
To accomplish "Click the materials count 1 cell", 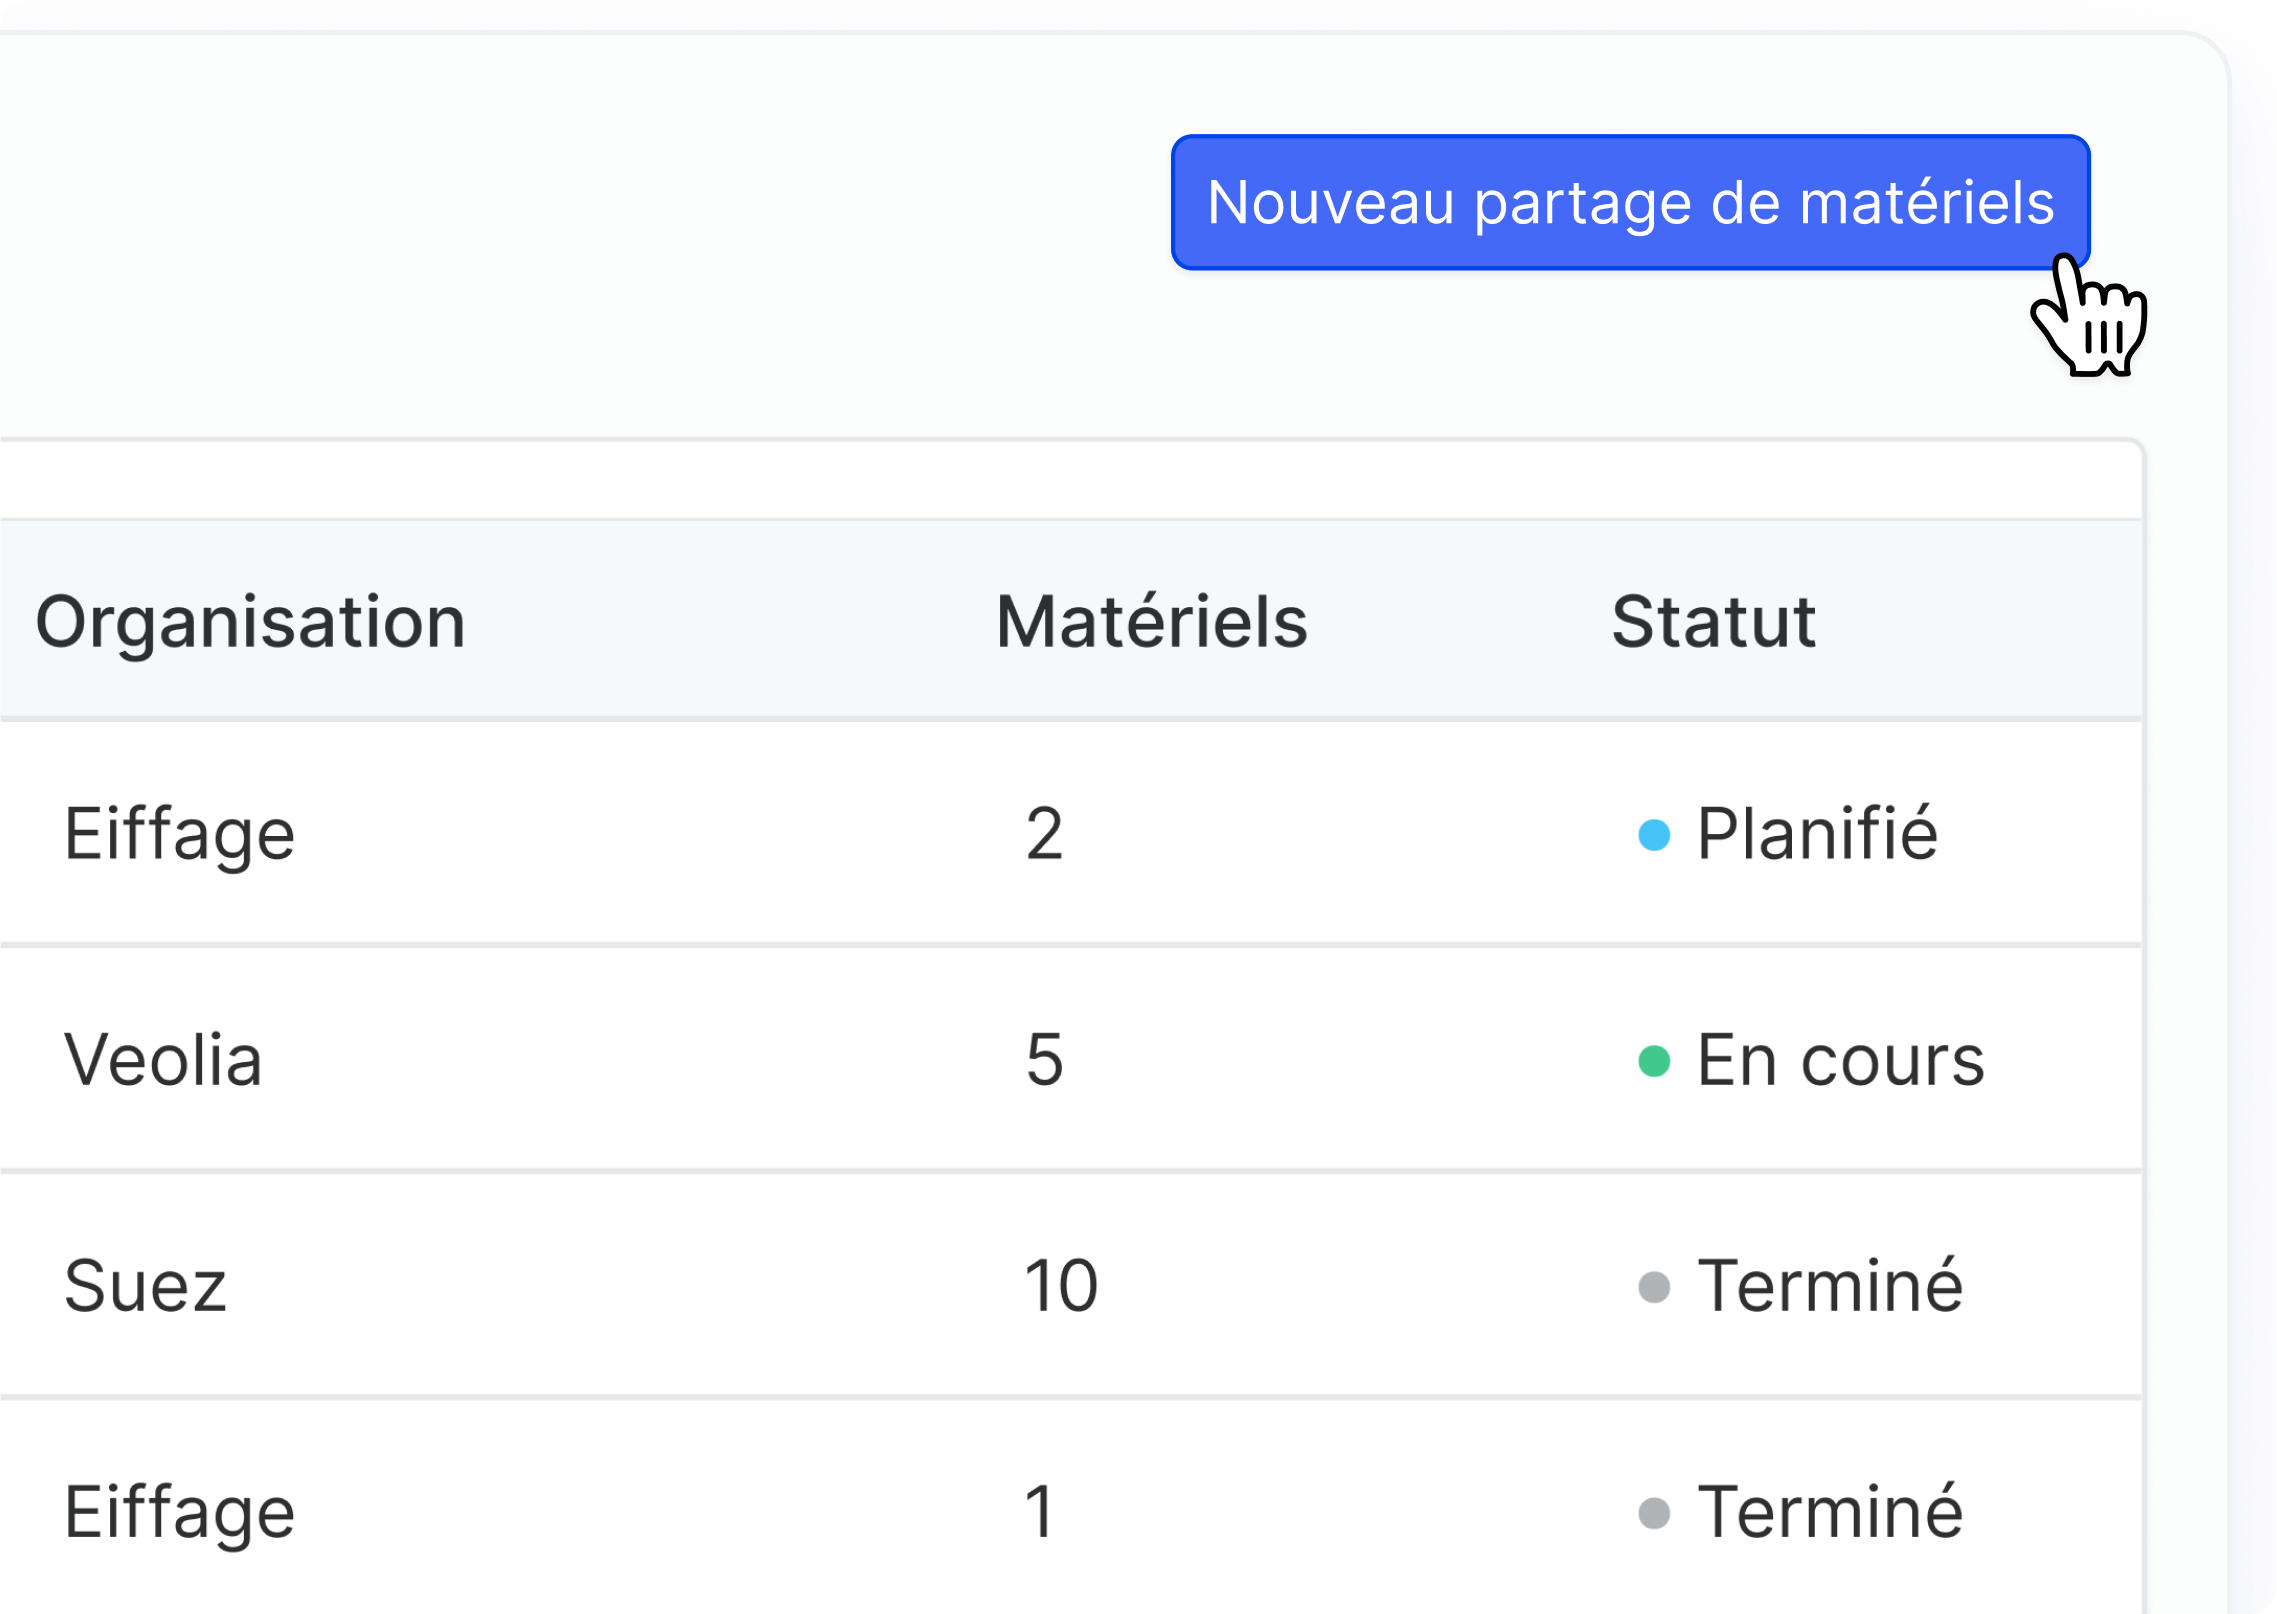I will click(1040, 1511).
